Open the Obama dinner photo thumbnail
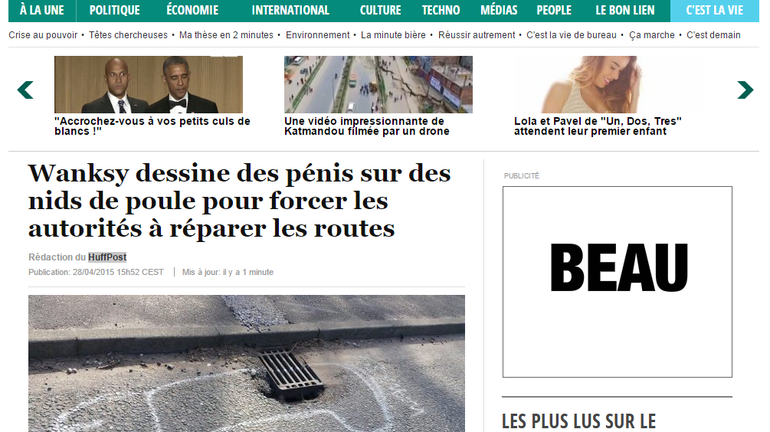 tap(148, 84)
